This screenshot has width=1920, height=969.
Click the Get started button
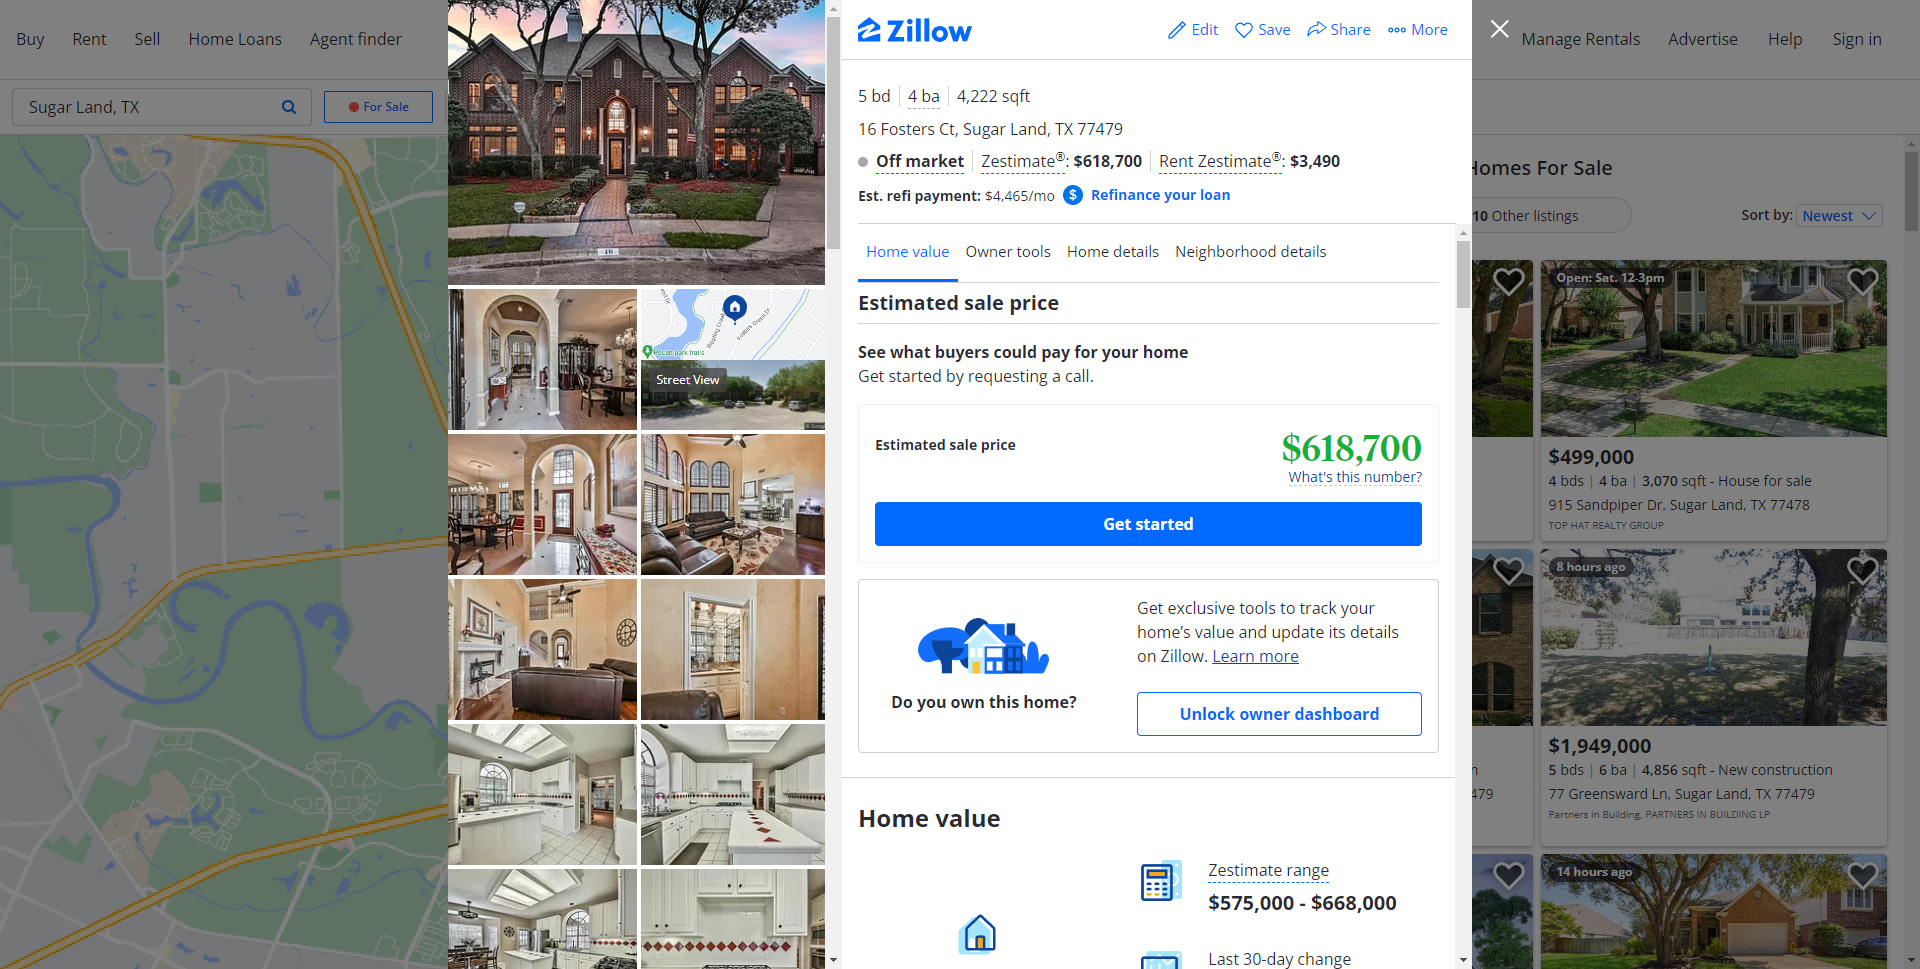[1148, 524]
